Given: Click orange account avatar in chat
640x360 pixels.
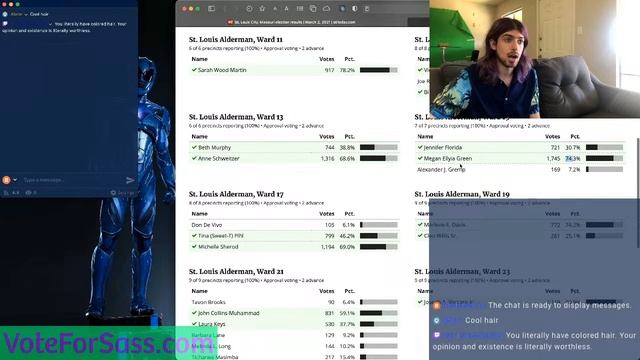Looking at the screenshot, I should click(x=6, y=180).
